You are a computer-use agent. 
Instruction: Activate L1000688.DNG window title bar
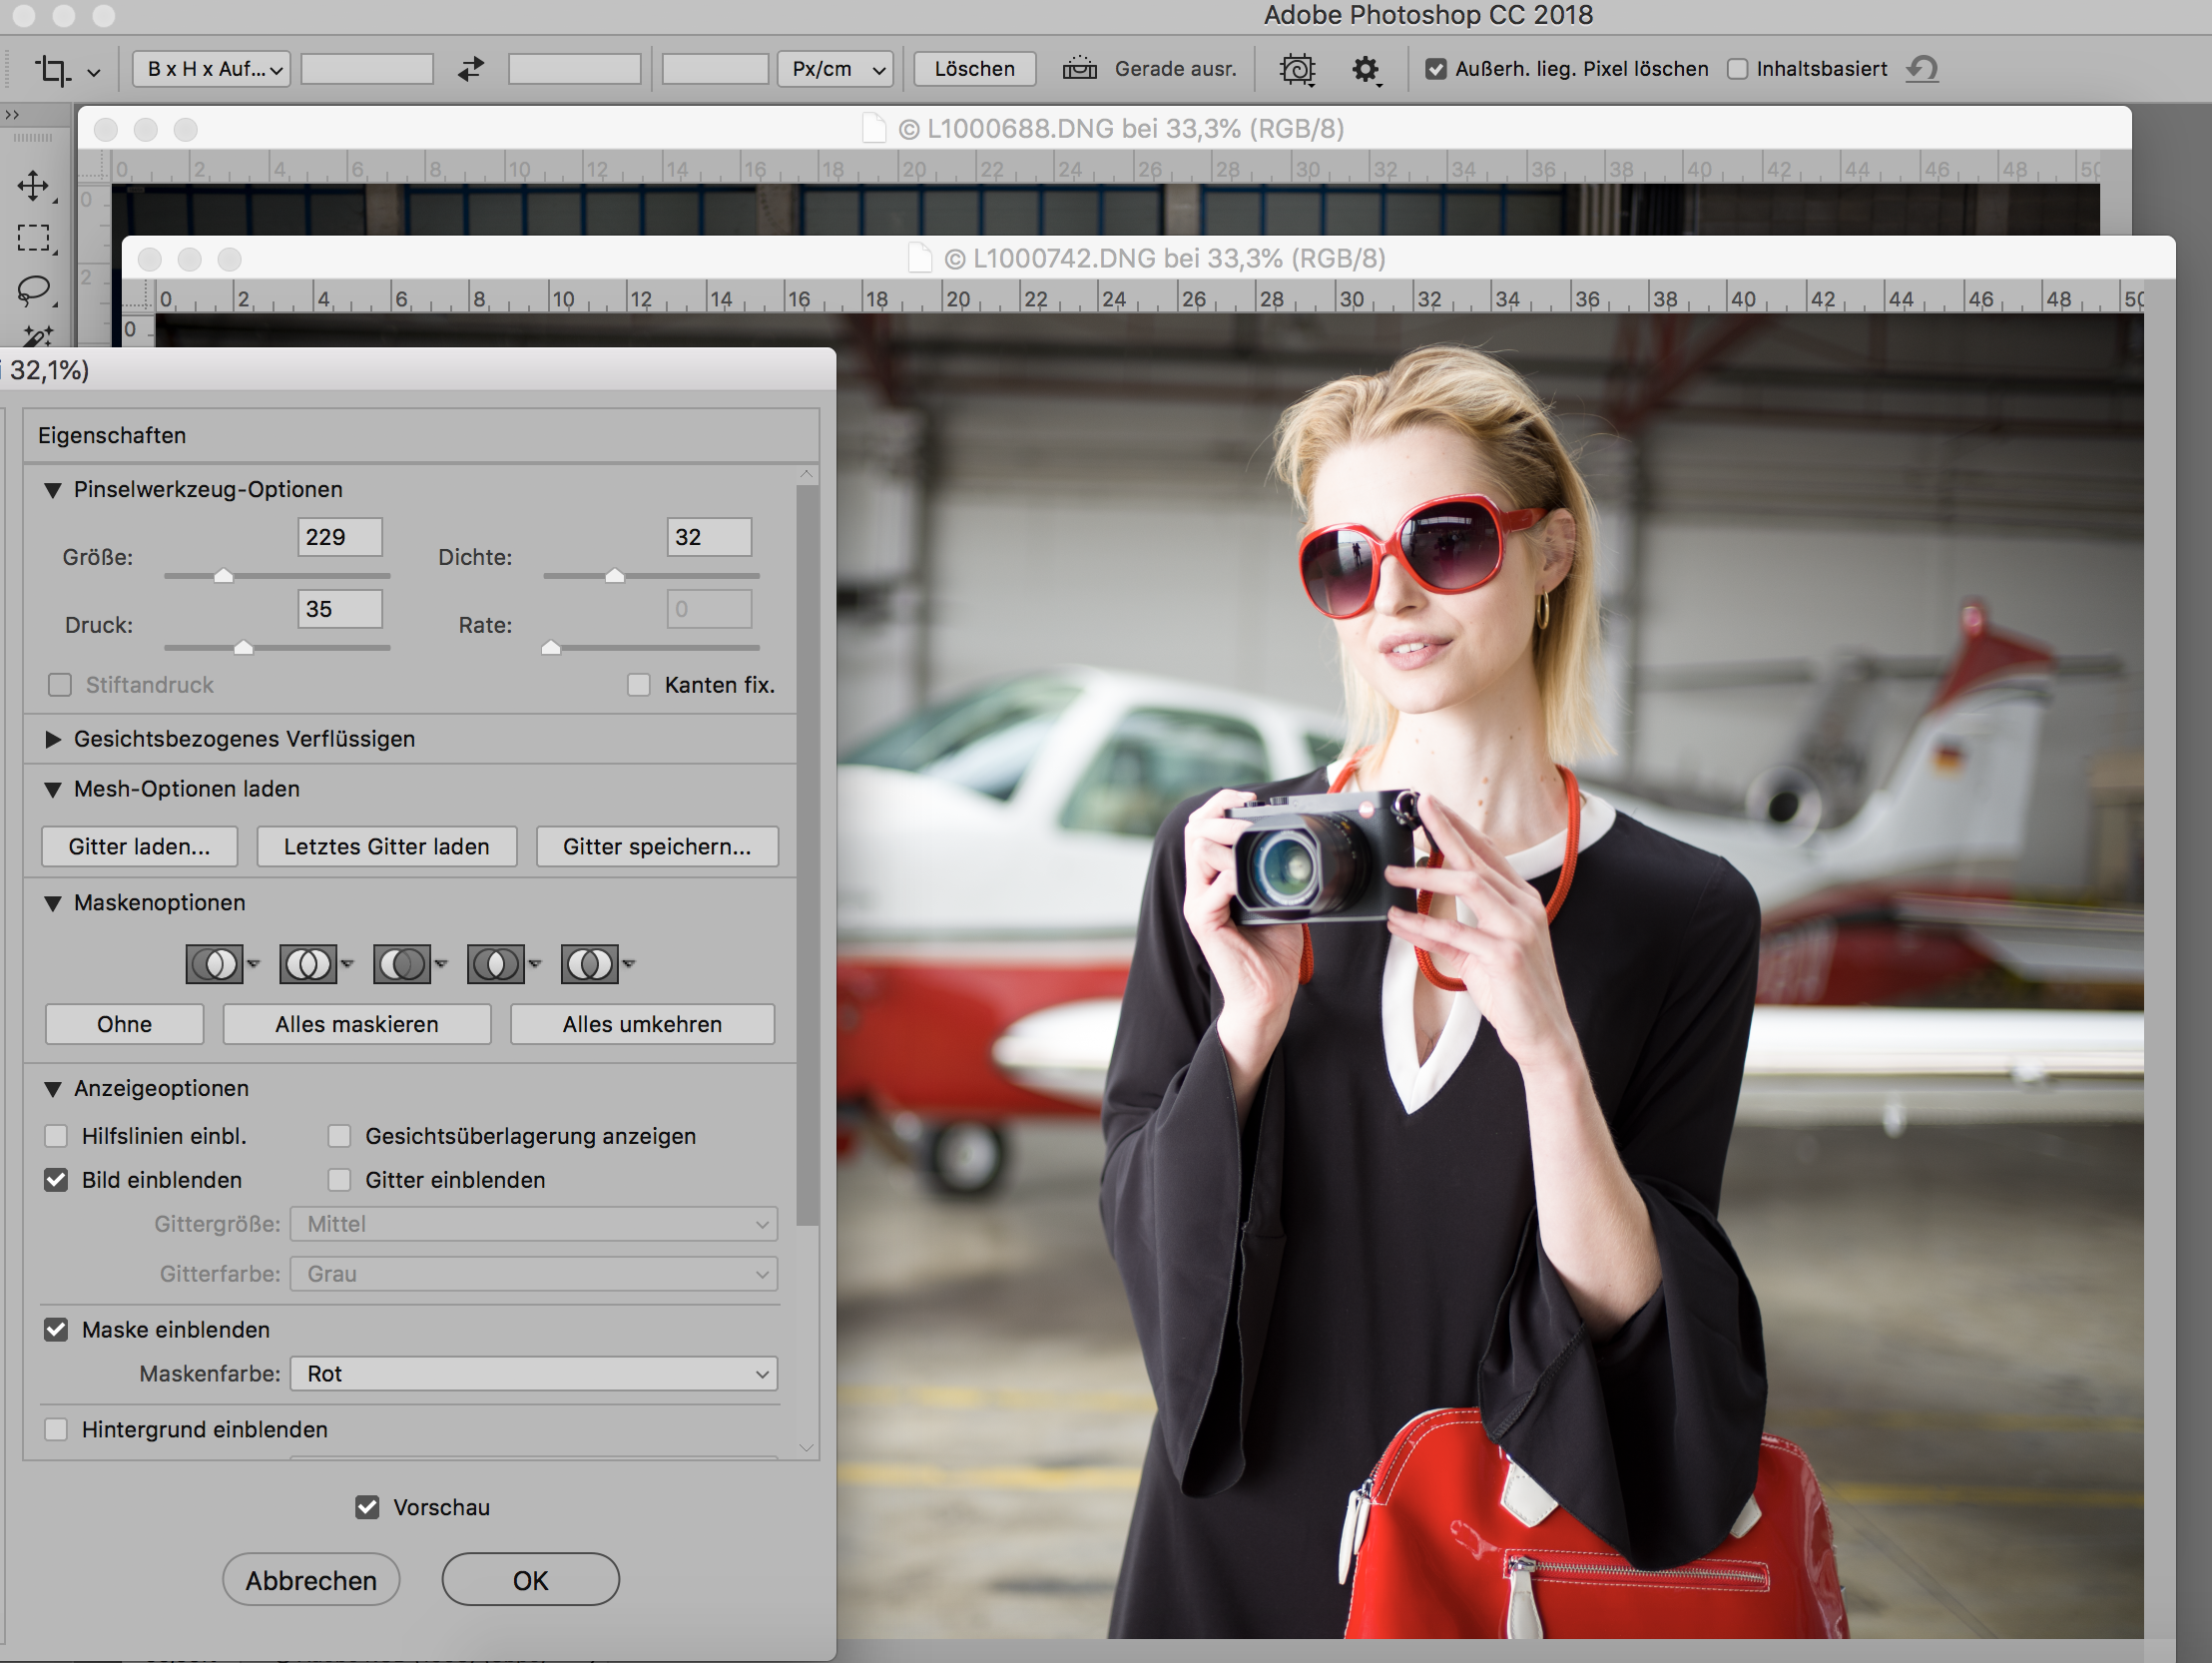click(x=1105, y=128)
